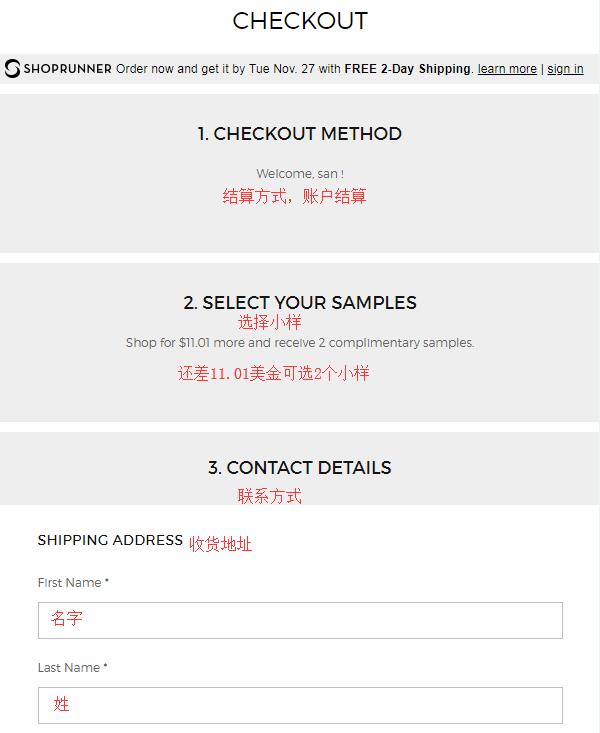Click the SHOPRUNNER brand name text
Image resolution: width=600 pixels, height=733 pixels.
pos(67,69)
